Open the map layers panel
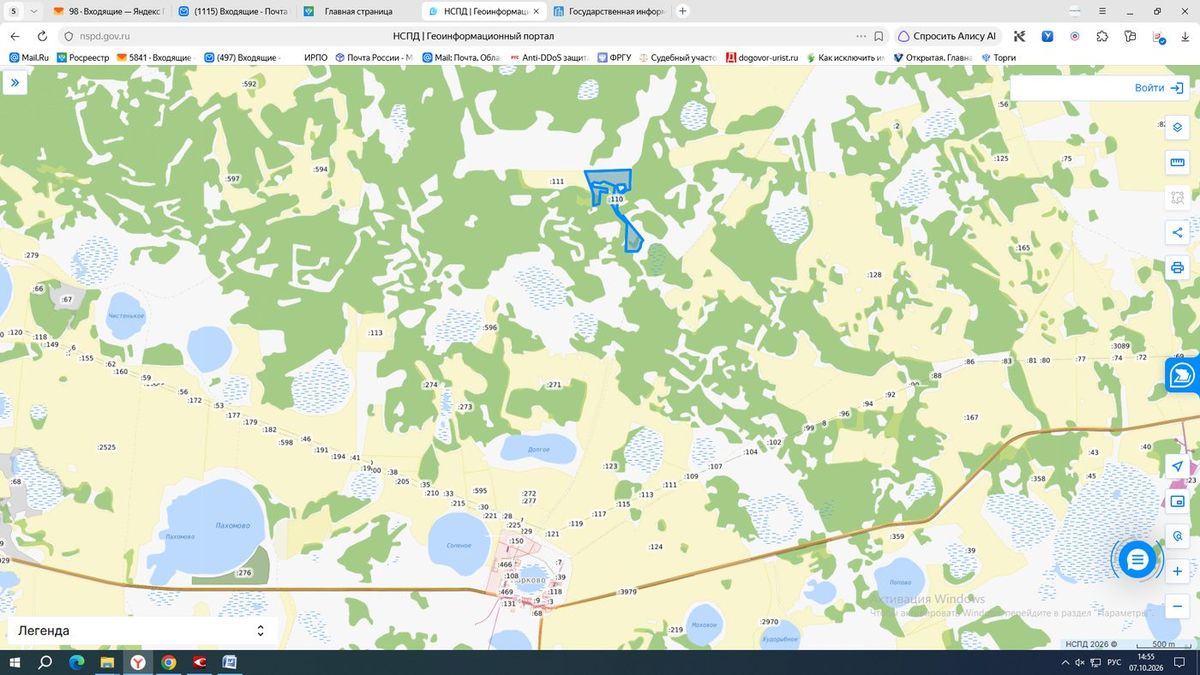The image size is (1200, 675). click(x=1177, y=127)
